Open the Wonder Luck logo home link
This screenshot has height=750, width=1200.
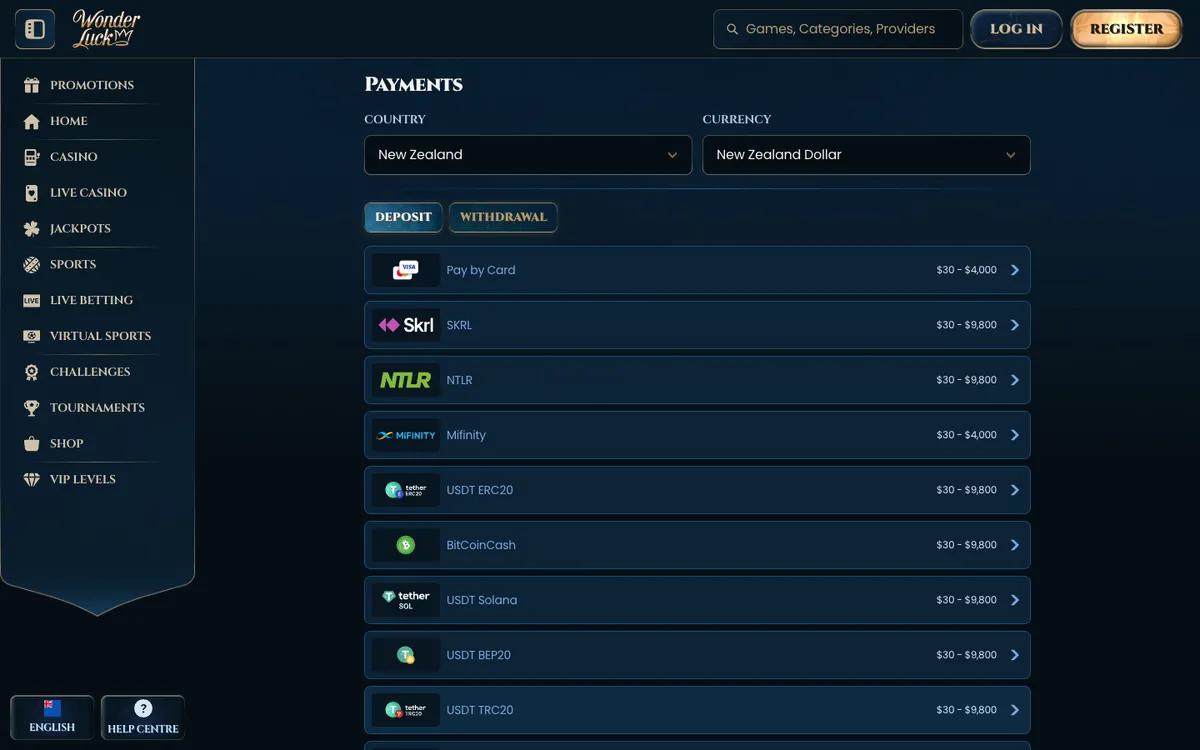tap(106, 29)
